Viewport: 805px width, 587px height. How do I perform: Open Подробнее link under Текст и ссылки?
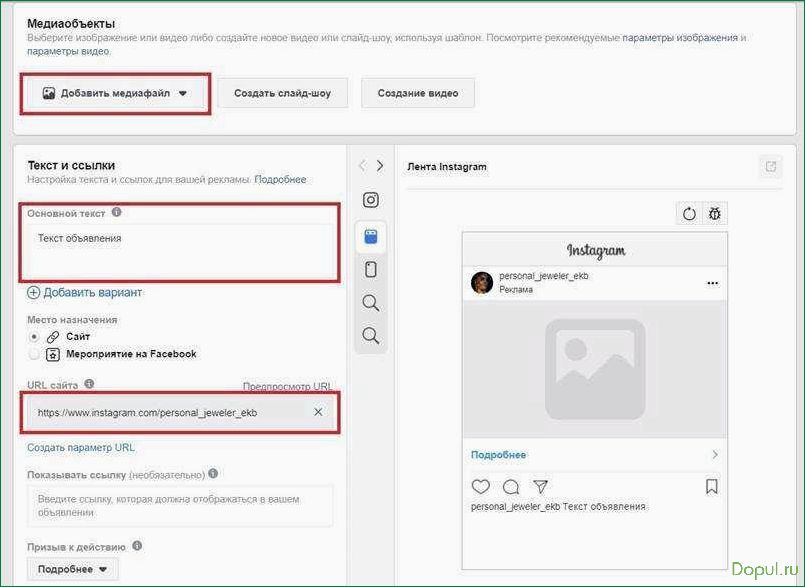point(280,179)
